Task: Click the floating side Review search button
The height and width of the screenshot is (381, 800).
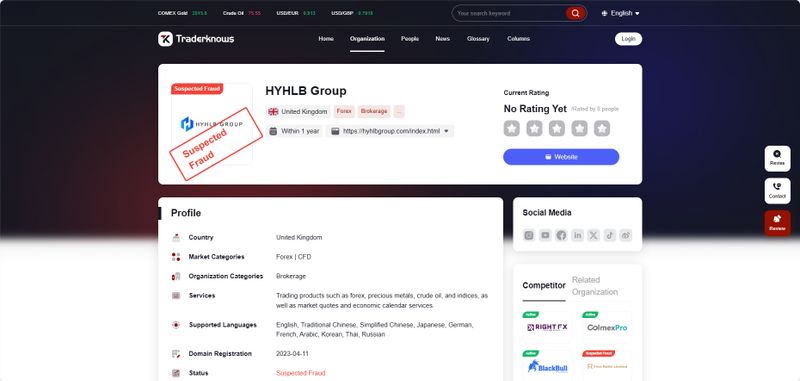Action: (x=778, y=159)
